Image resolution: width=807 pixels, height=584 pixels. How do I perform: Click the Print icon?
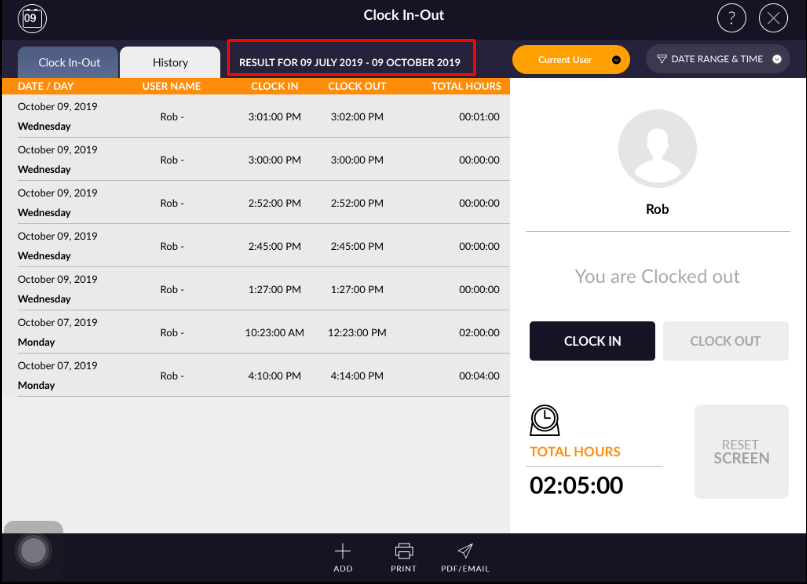(404, 551)
